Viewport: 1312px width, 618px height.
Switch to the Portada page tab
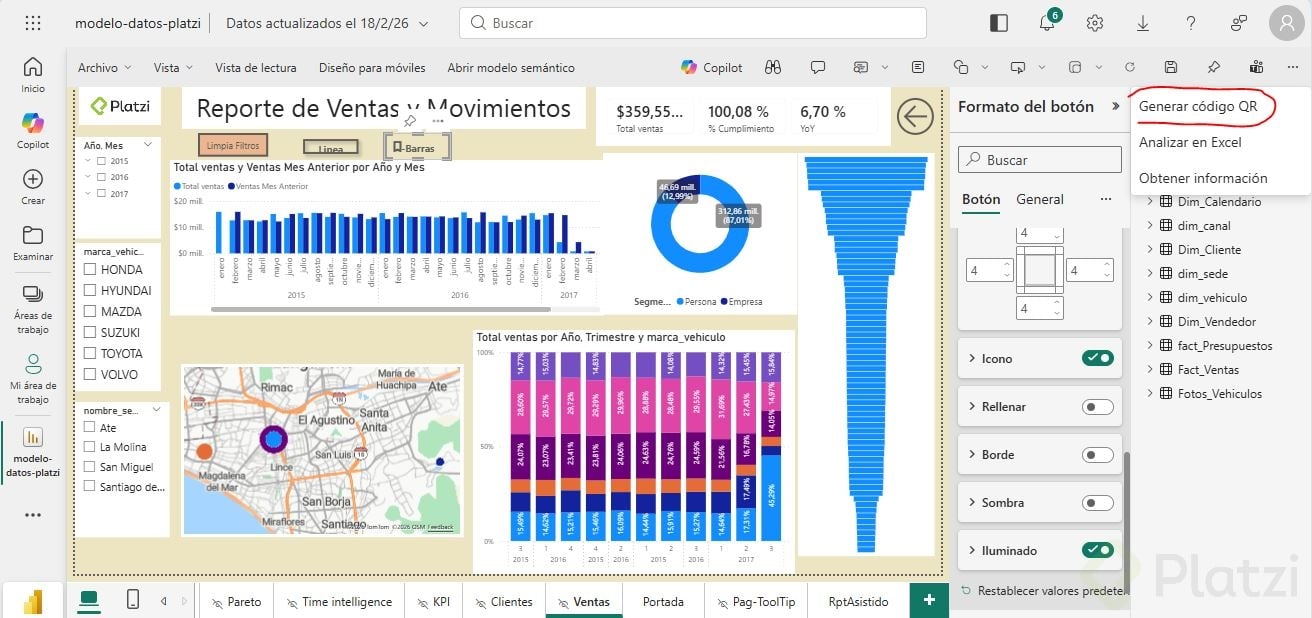[x=663, y=602]
